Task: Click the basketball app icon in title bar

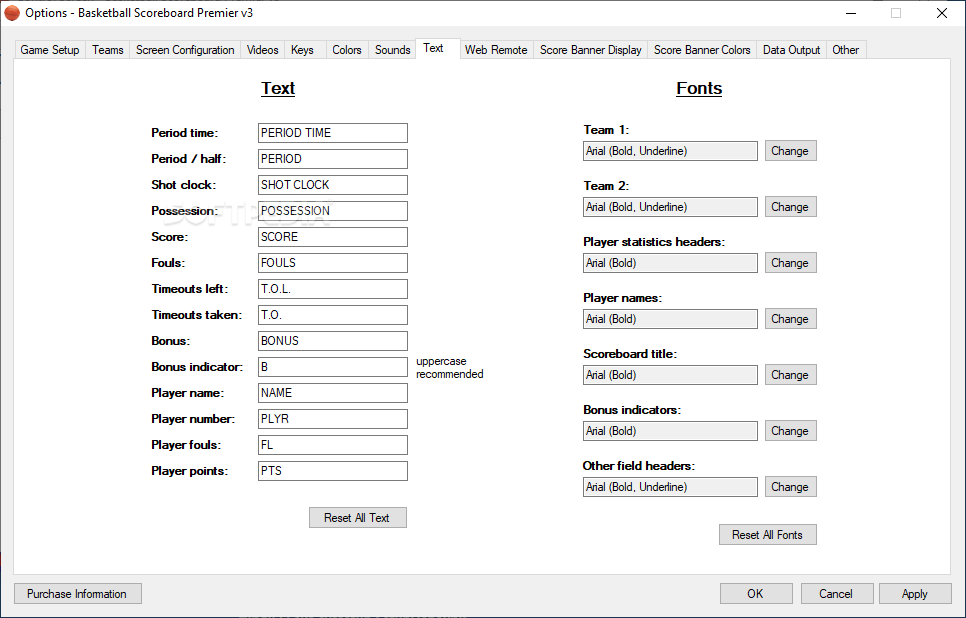Action: [12, 13]
